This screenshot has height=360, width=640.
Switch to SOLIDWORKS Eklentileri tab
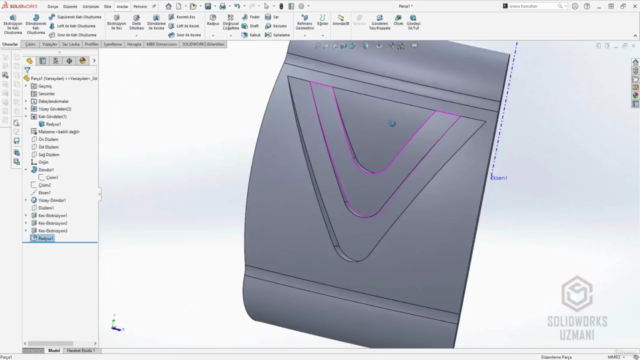pyautogui.click(x=203, y=44)
